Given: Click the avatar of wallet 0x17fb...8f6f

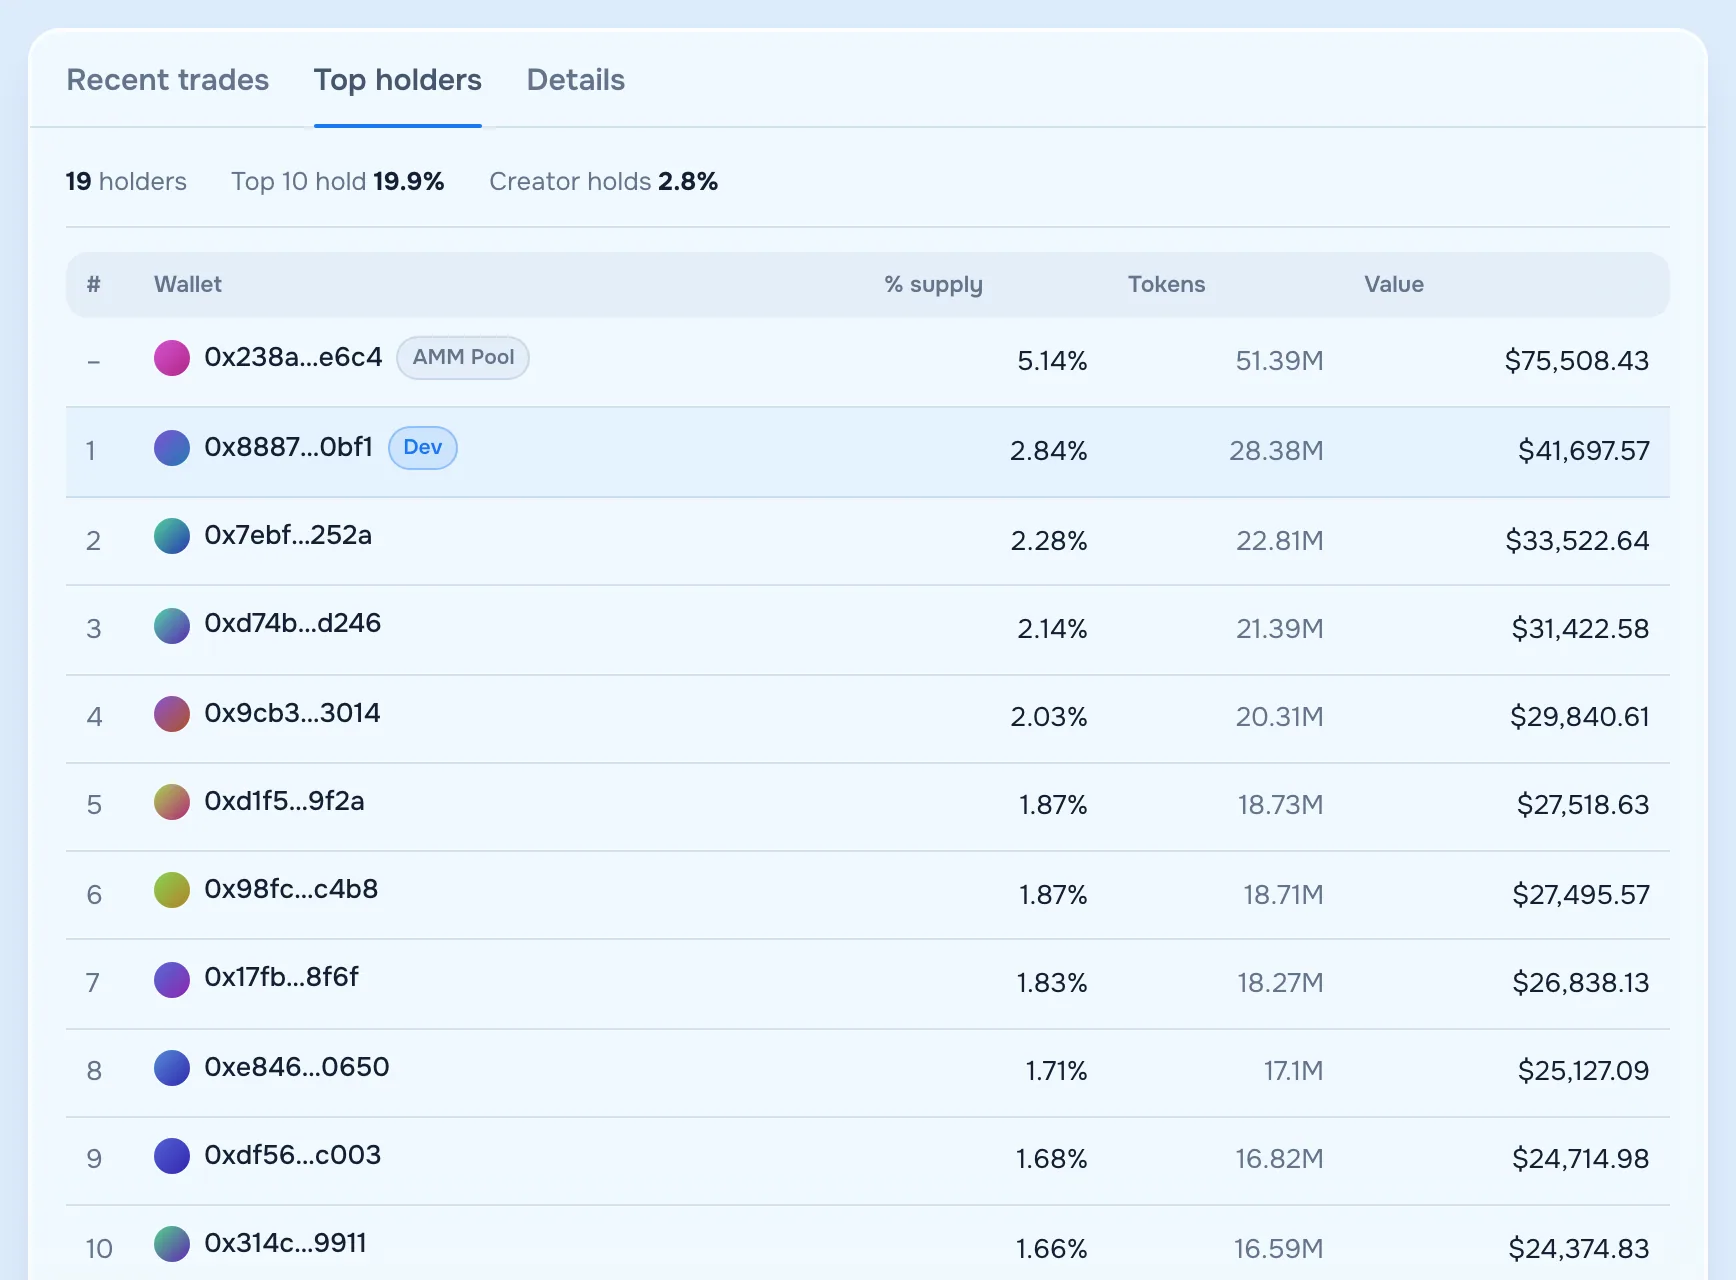Looking at the screenshot, I should click(x=172, y=980).
